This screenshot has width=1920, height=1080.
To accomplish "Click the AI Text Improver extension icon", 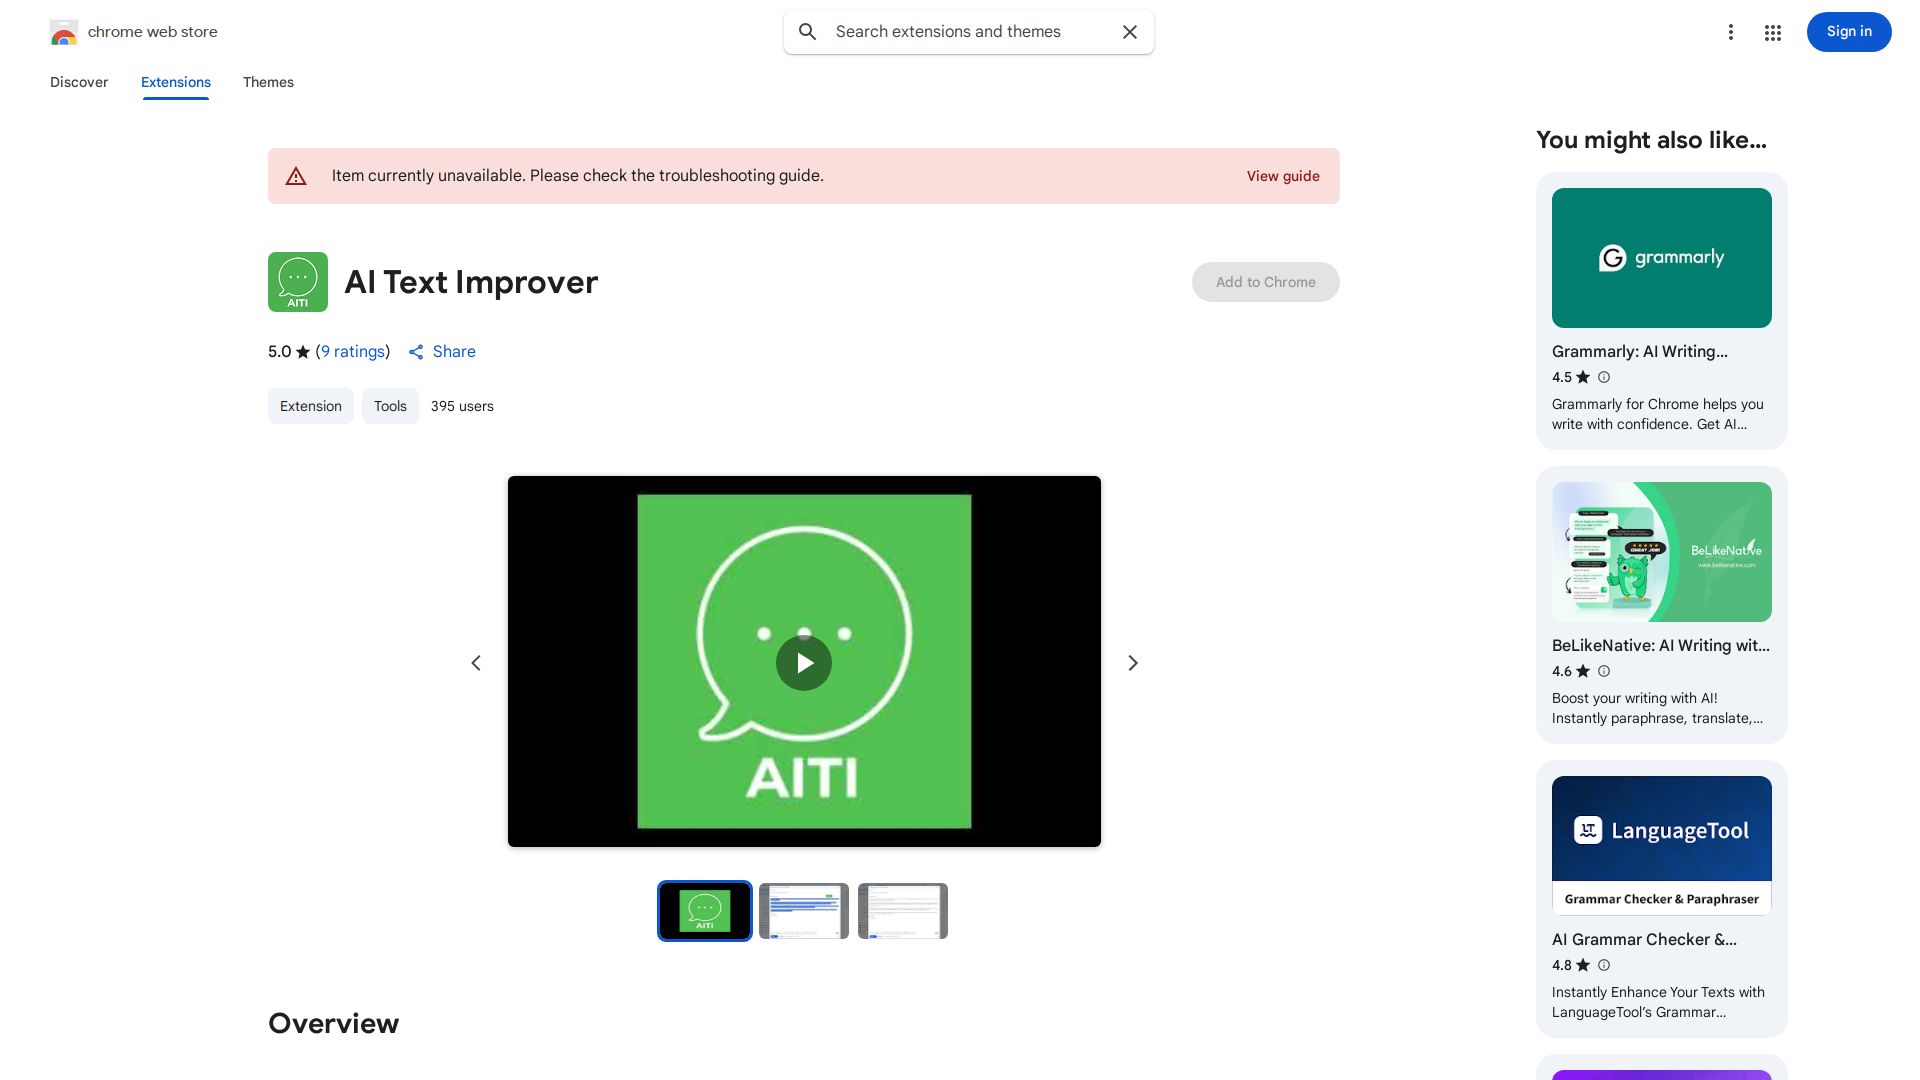I will 297,282.
